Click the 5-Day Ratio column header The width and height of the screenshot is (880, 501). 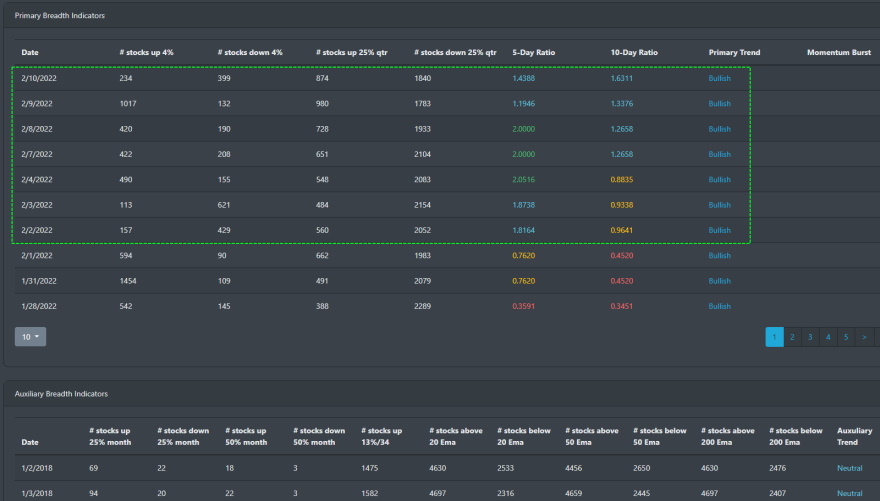534,52
